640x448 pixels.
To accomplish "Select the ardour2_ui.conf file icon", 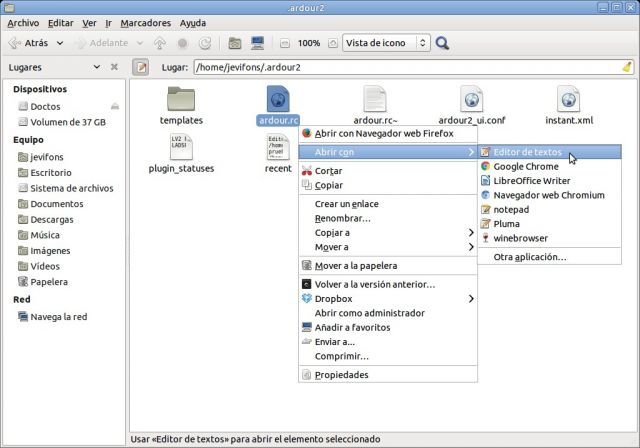I will tap(471, 99).
